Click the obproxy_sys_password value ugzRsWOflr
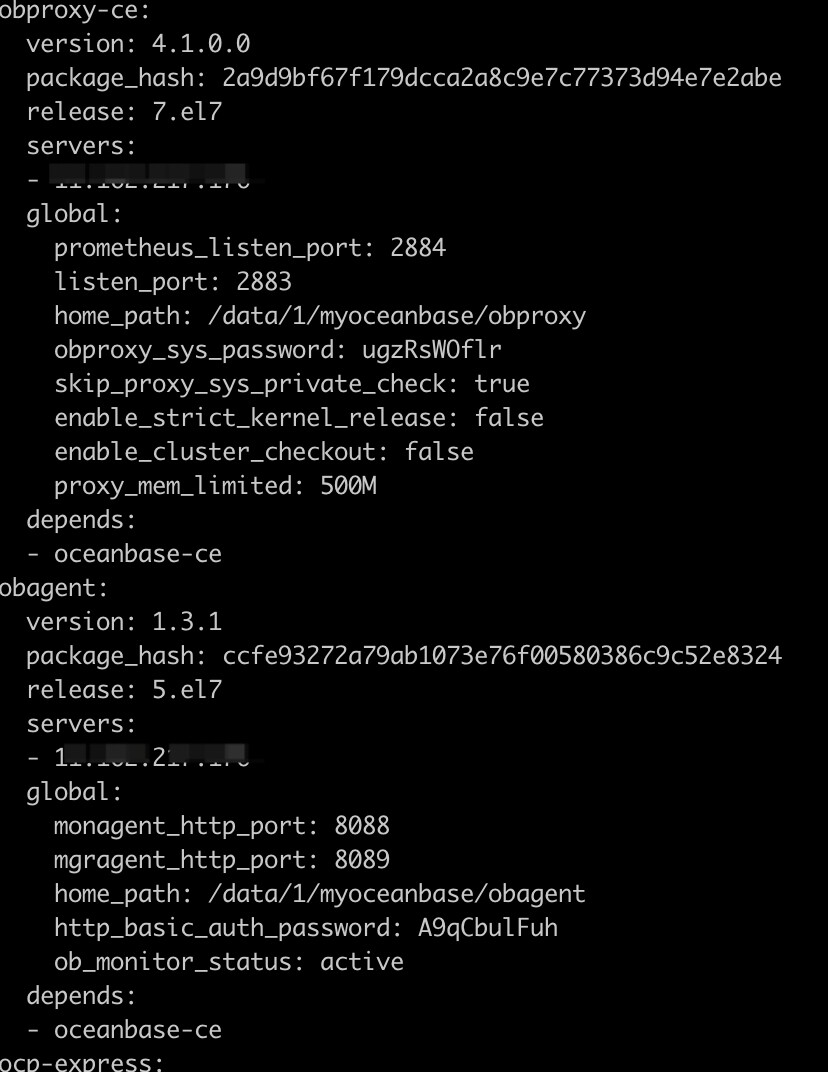The image size is (828, 1072). pyautogui.click(x=431, y=350)
